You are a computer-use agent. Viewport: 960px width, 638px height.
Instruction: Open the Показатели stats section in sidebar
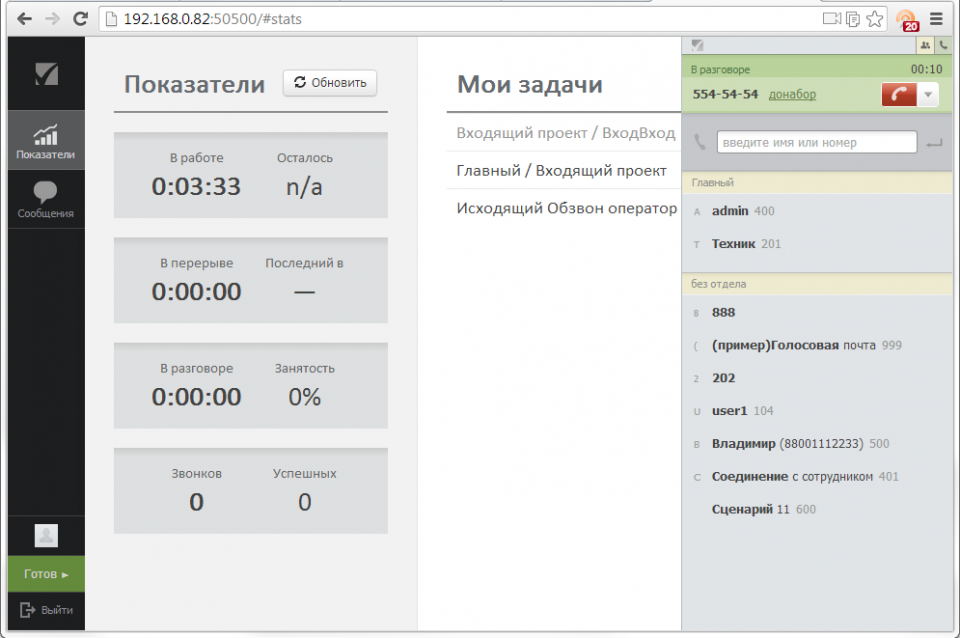point(45,141)
